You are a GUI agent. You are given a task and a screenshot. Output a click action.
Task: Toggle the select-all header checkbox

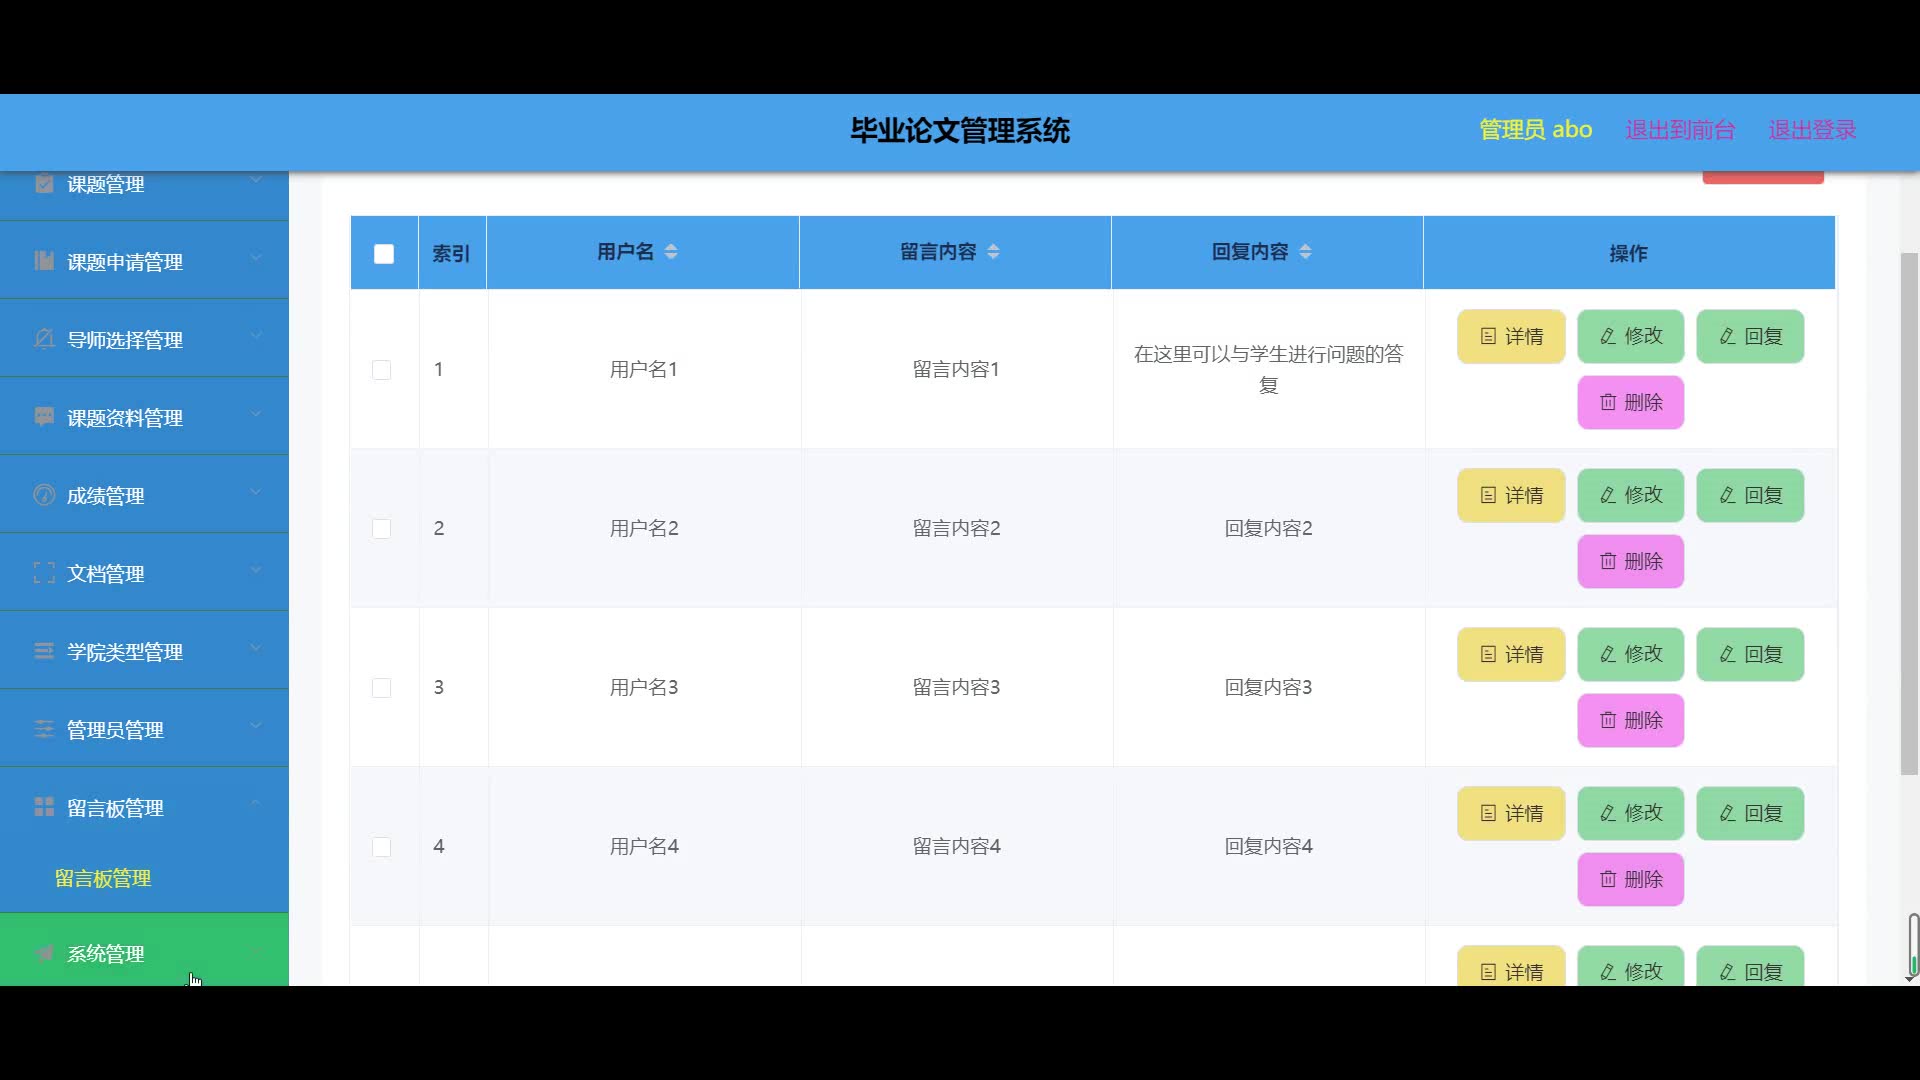[x=384, y=254]
